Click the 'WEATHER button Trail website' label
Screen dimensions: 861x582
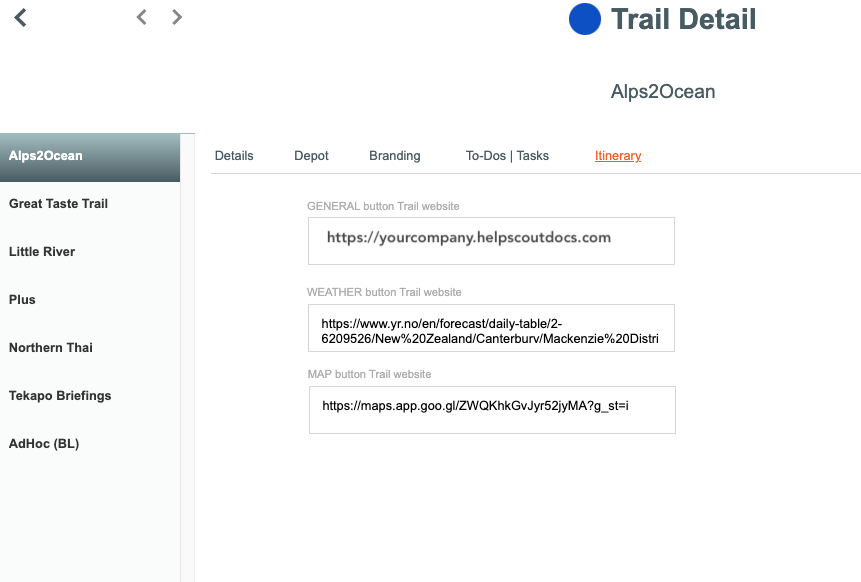coord(384,292)
